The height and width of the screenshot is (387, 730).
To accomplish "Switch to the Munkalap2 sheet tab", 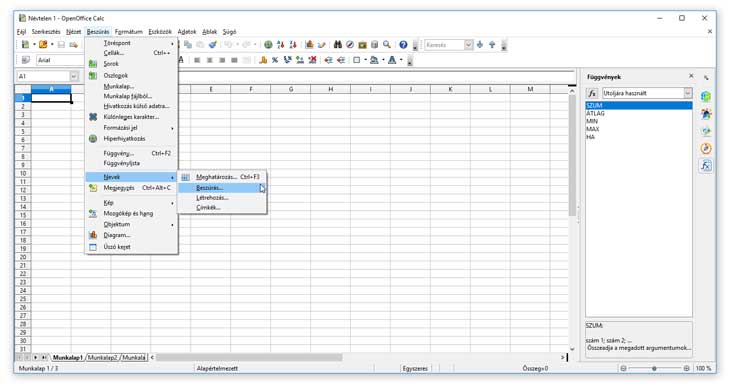I will pos(103,358).
